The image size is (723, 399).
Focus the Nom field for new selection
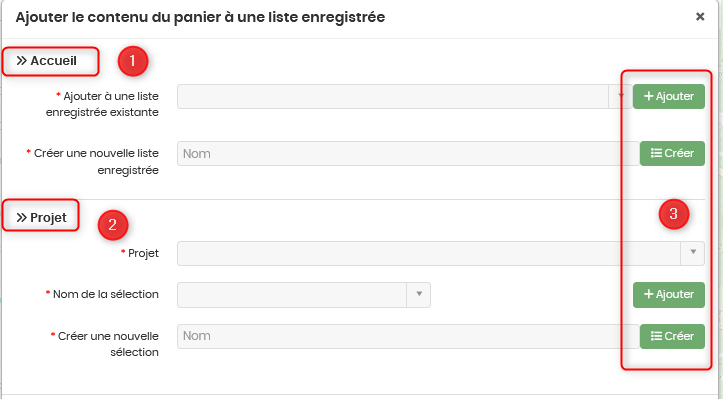coord(408,336)
